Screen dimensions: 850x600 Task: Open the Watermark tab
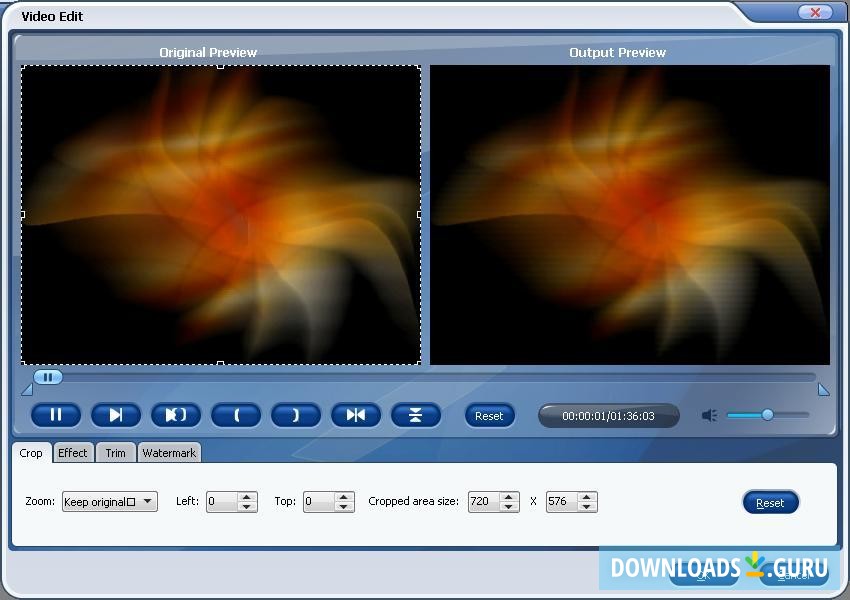(x=169, y=453)
